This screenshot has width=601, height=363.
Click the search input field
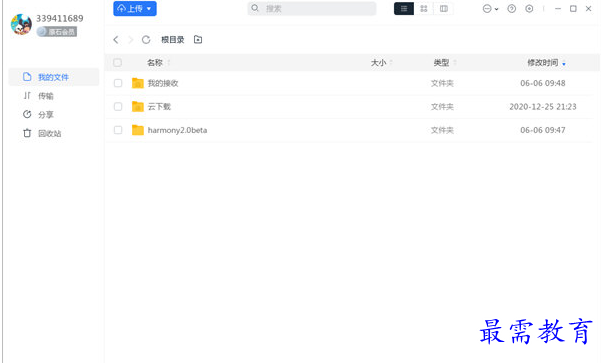click(312, 8)
